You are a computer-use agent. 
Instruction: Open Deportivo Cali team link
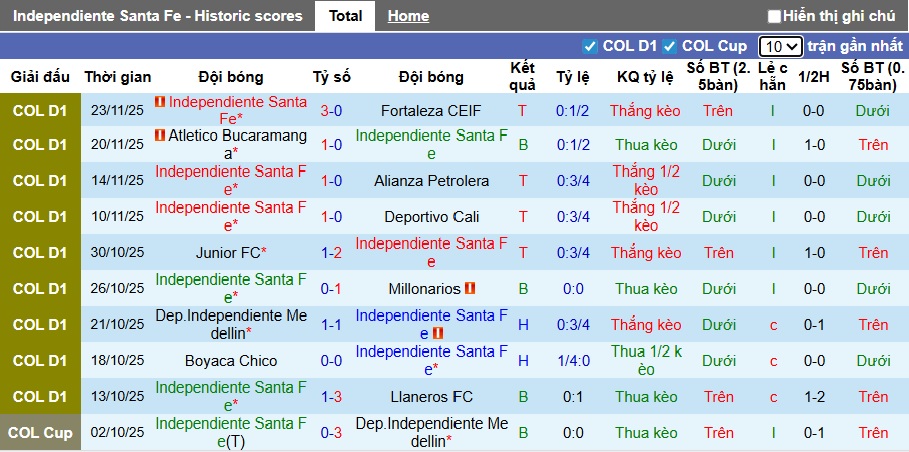[431, 217]
